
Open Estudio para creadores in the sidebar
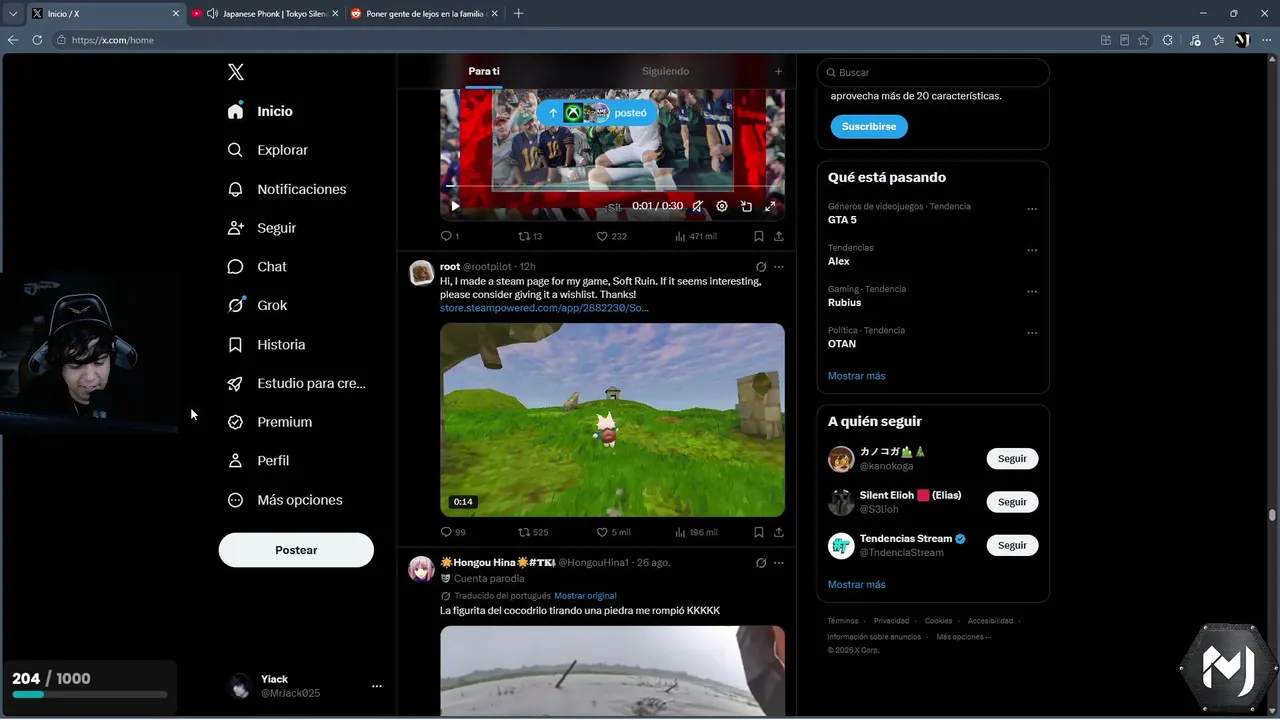coord(297,383)
